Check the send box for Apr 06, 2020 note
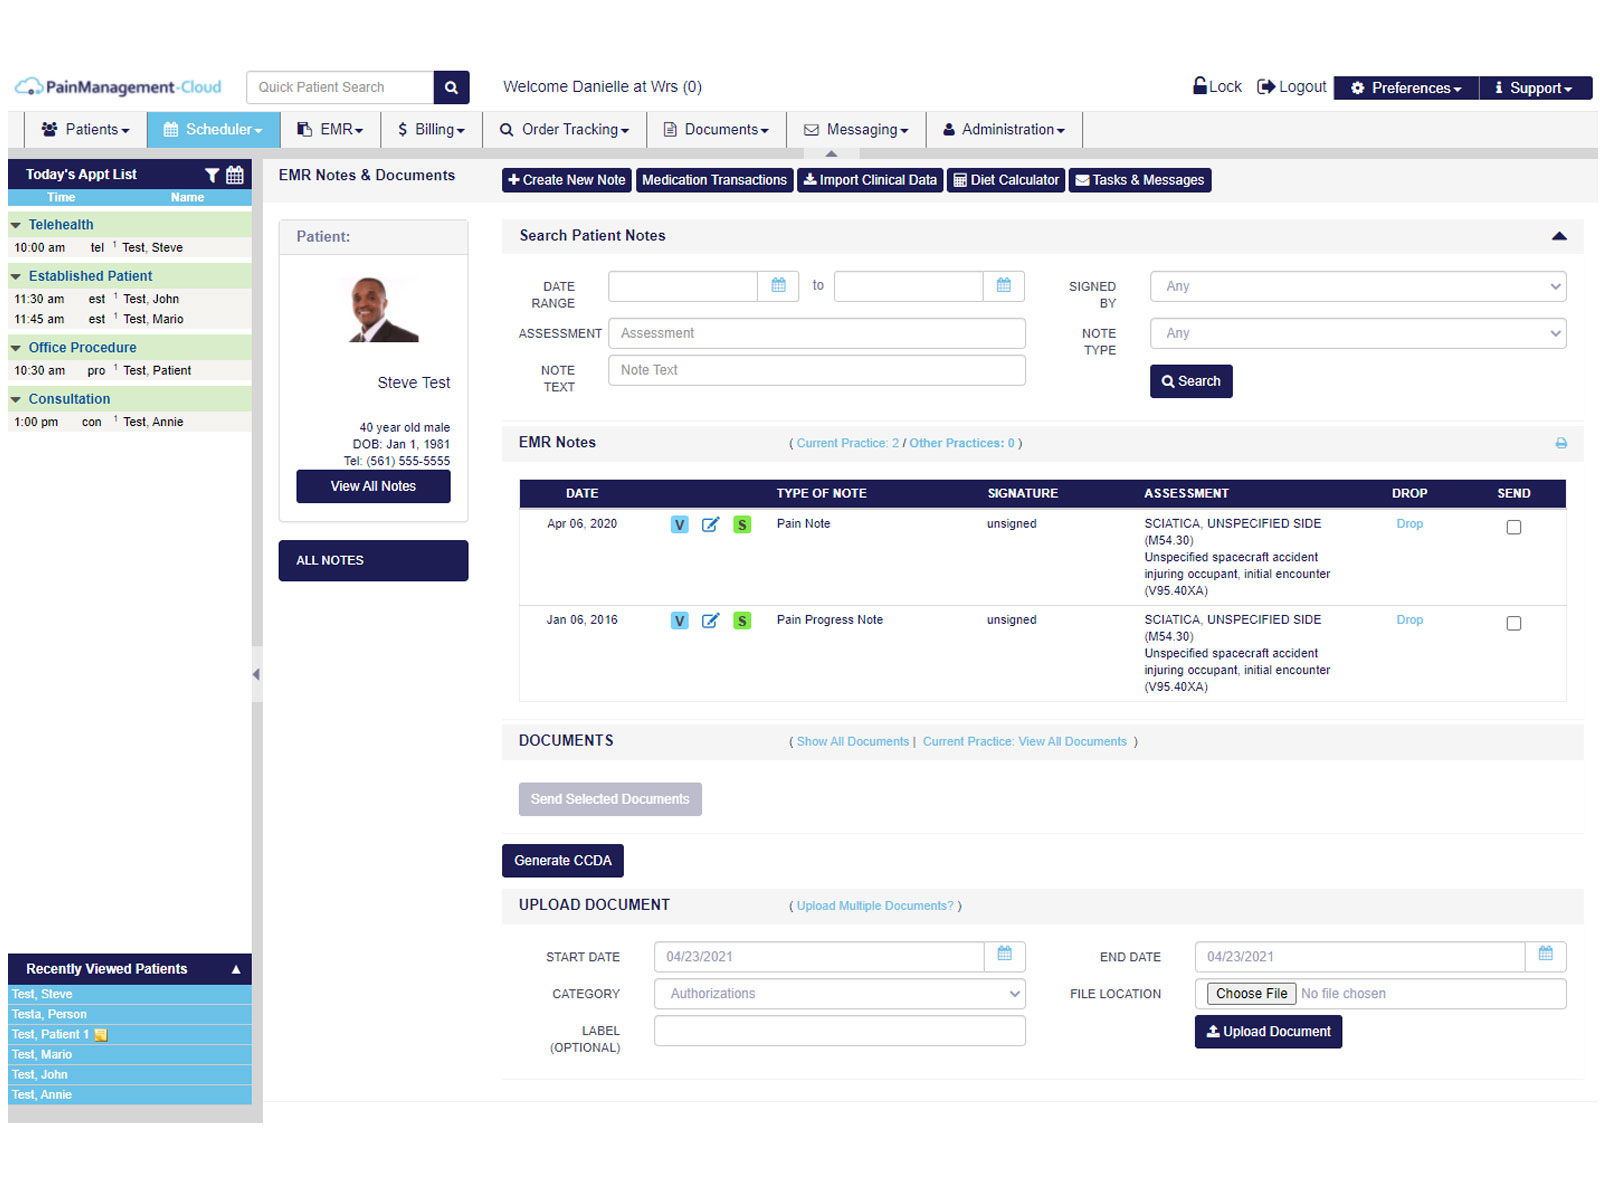The width and height of the screenshot is (1600, 1200). coord(1514,527)
